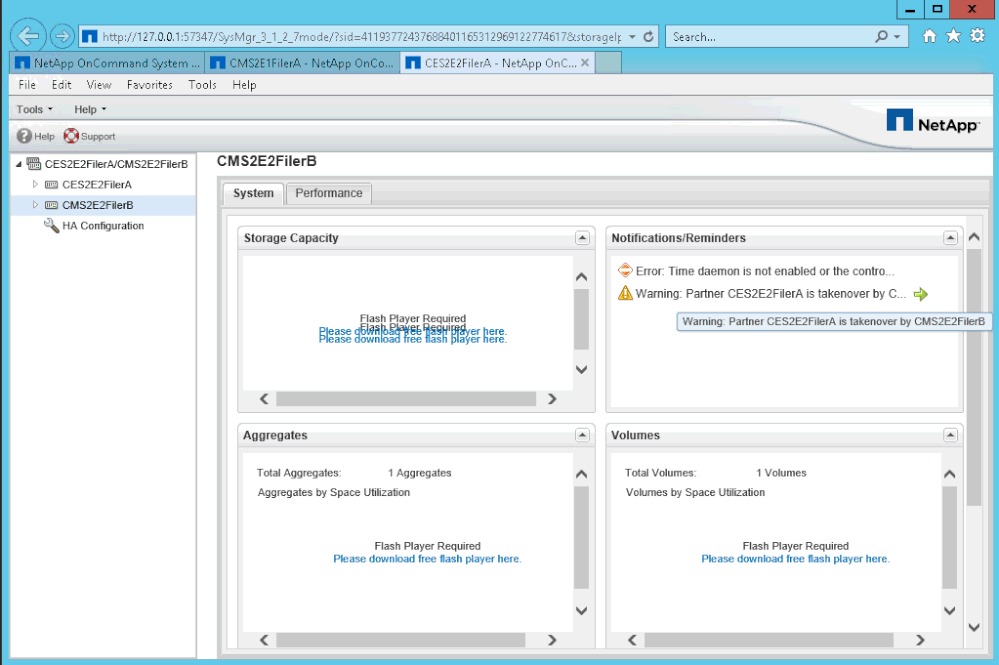Open the Edit menu

[61, 85]
